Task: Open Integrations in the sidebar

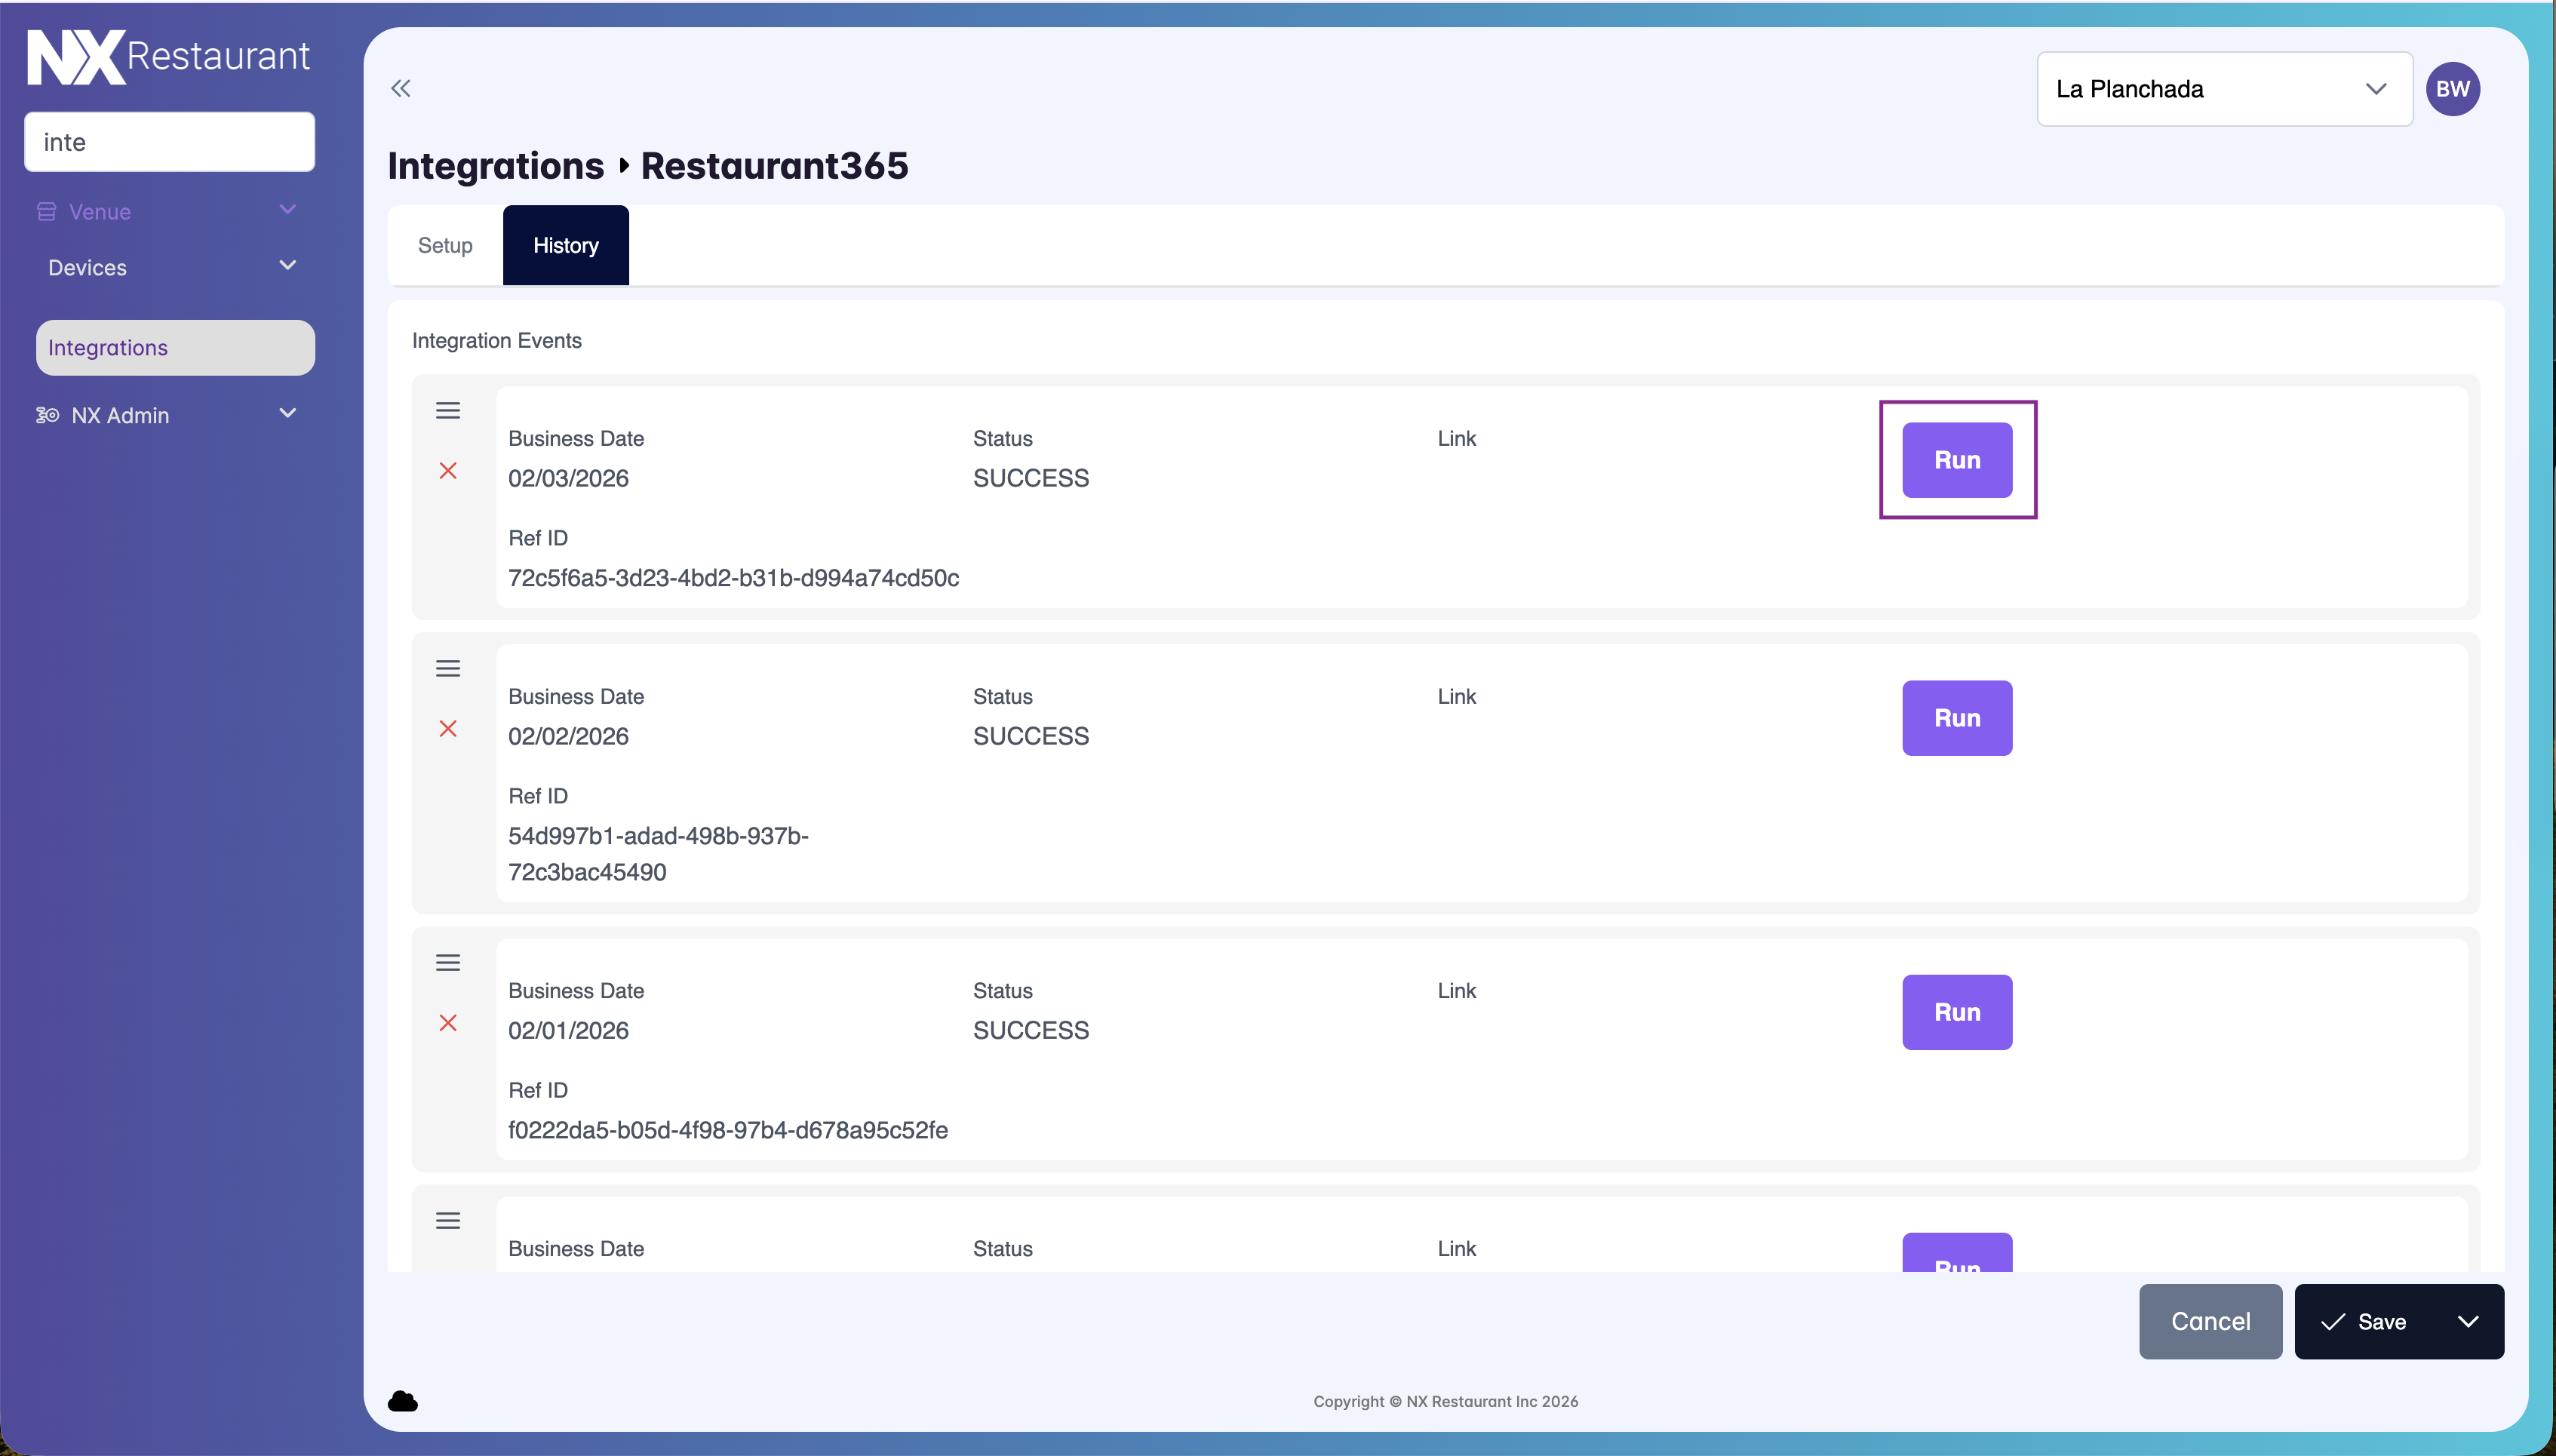Action: (x=175, y=348)
